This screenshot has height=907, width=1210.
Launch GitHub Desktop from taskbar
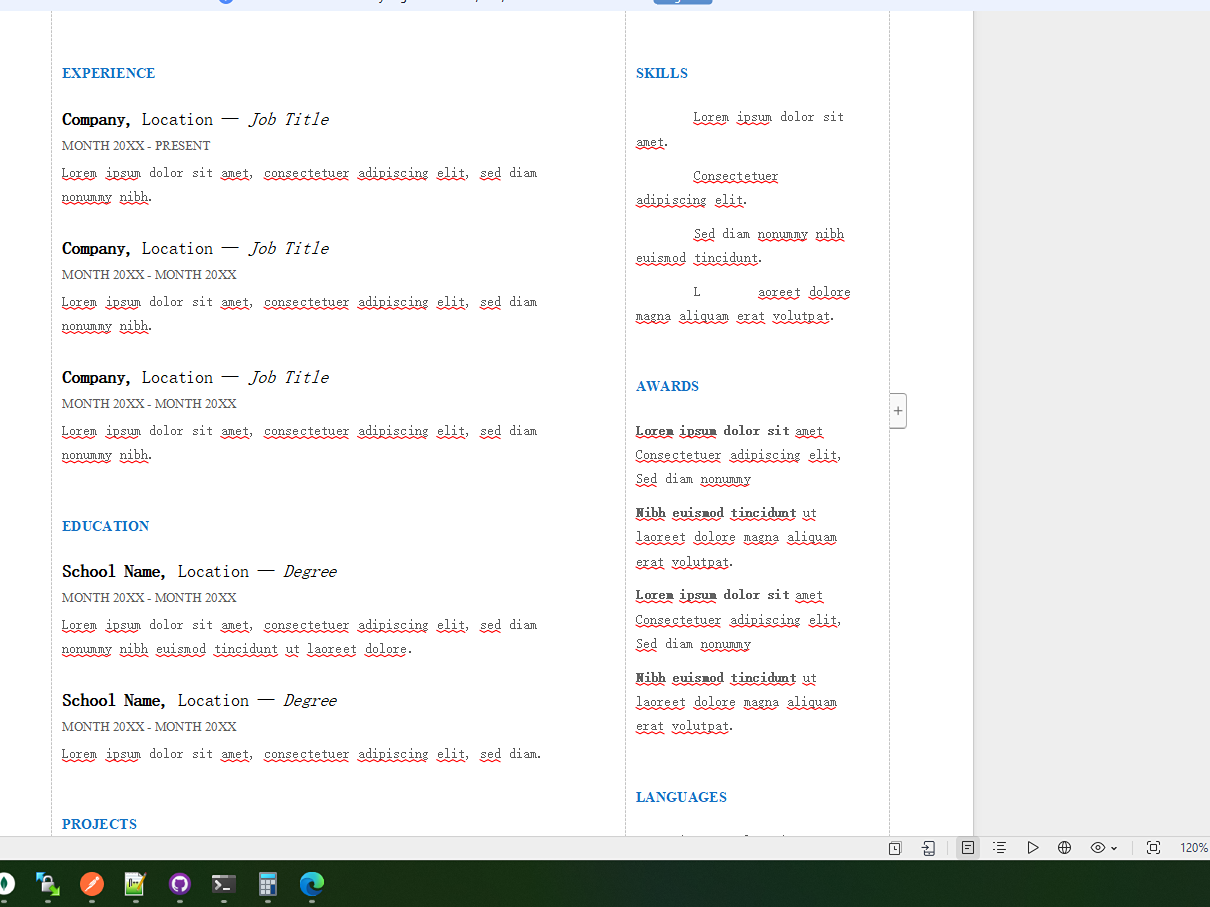pos(180,884)
